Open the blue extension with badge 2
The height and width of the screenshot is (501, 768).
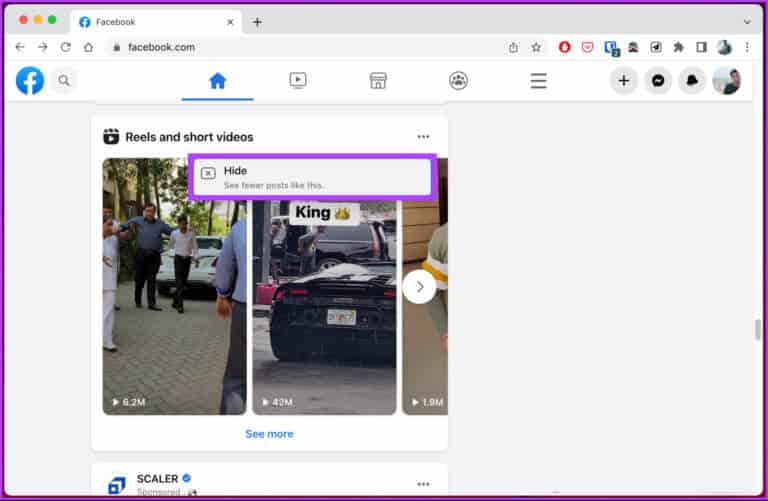pyautogui.click(x=611, y=48)
